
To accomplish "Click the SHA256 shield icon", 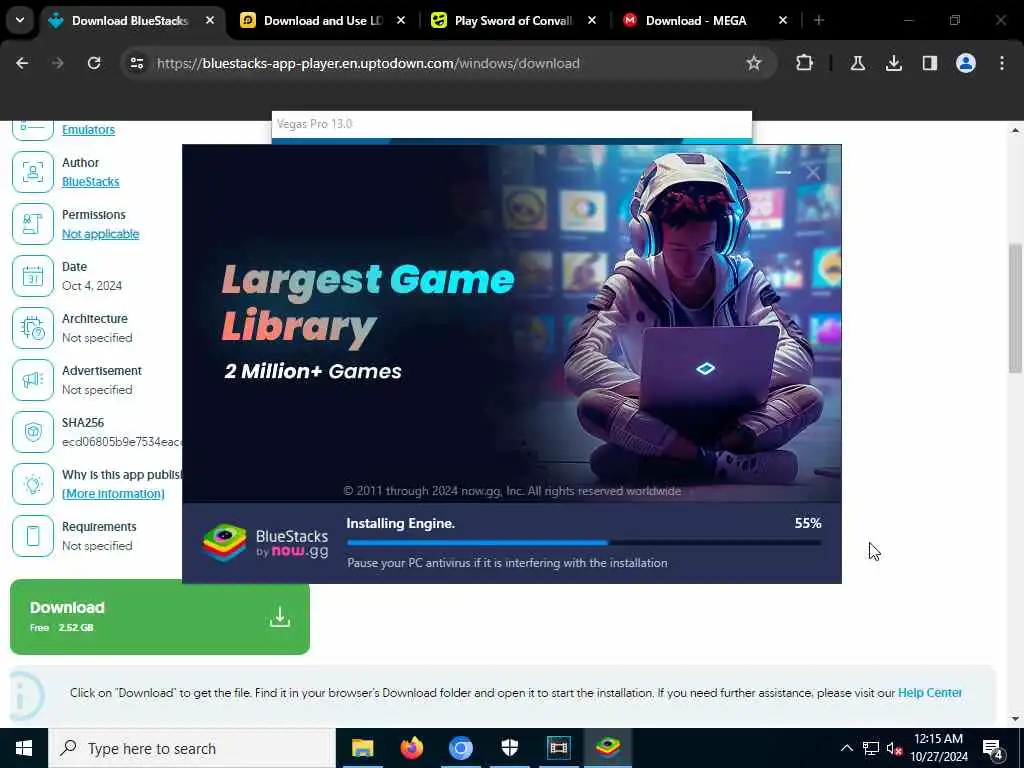I will pos(33,432).
